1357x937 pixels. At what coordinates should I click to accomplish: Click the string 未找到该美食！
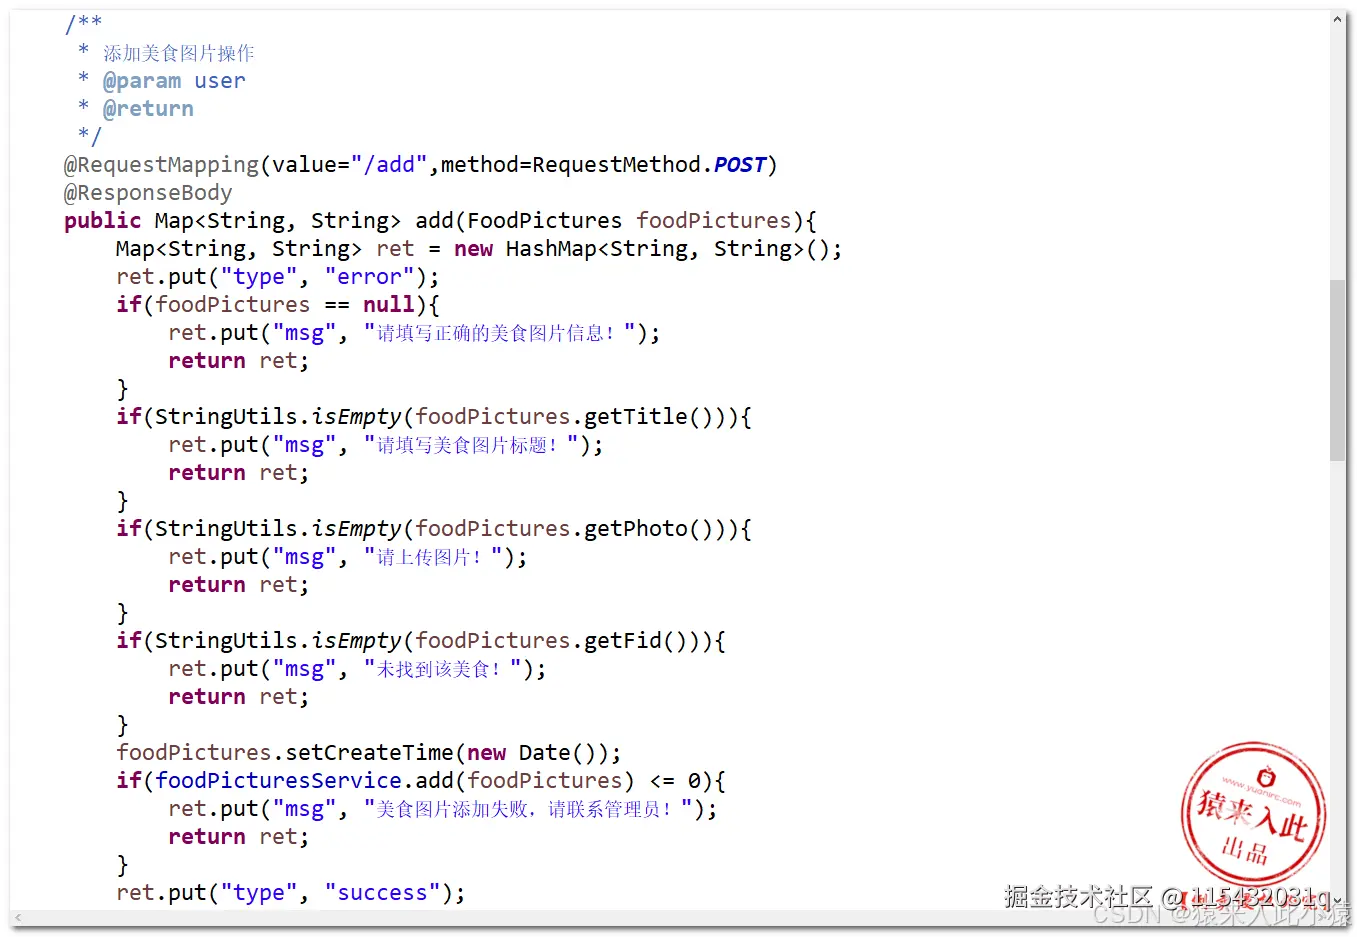443,669
